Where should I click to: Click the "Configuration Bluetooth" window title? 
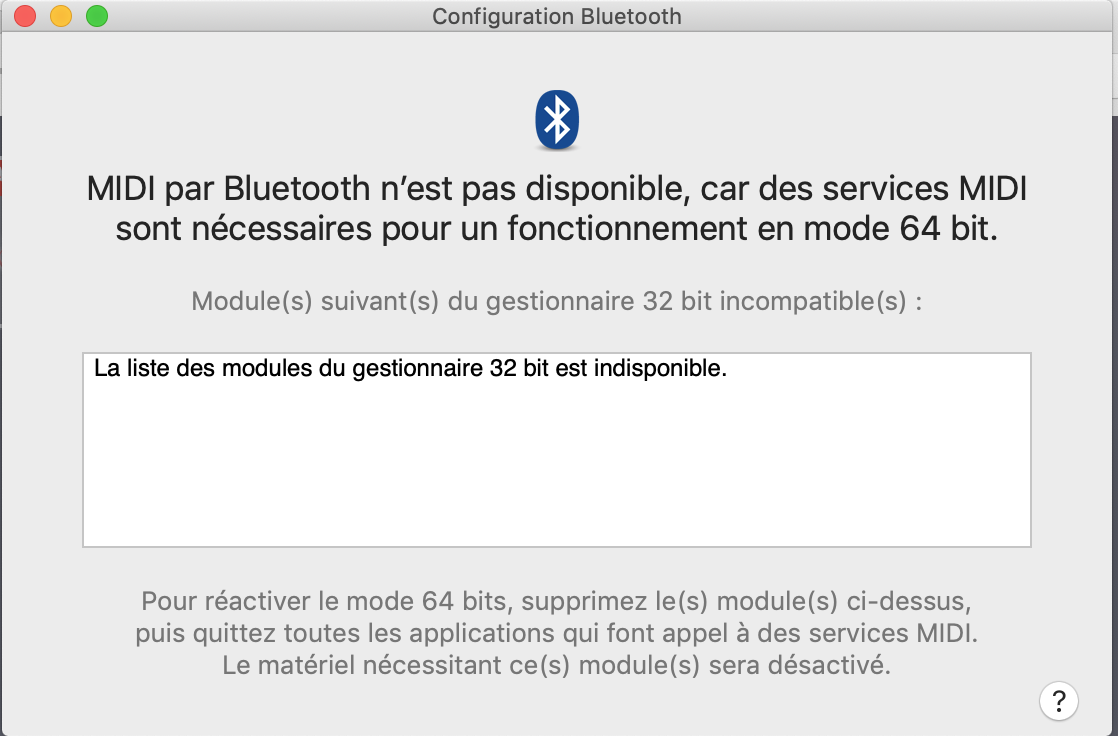click(557, 16)
